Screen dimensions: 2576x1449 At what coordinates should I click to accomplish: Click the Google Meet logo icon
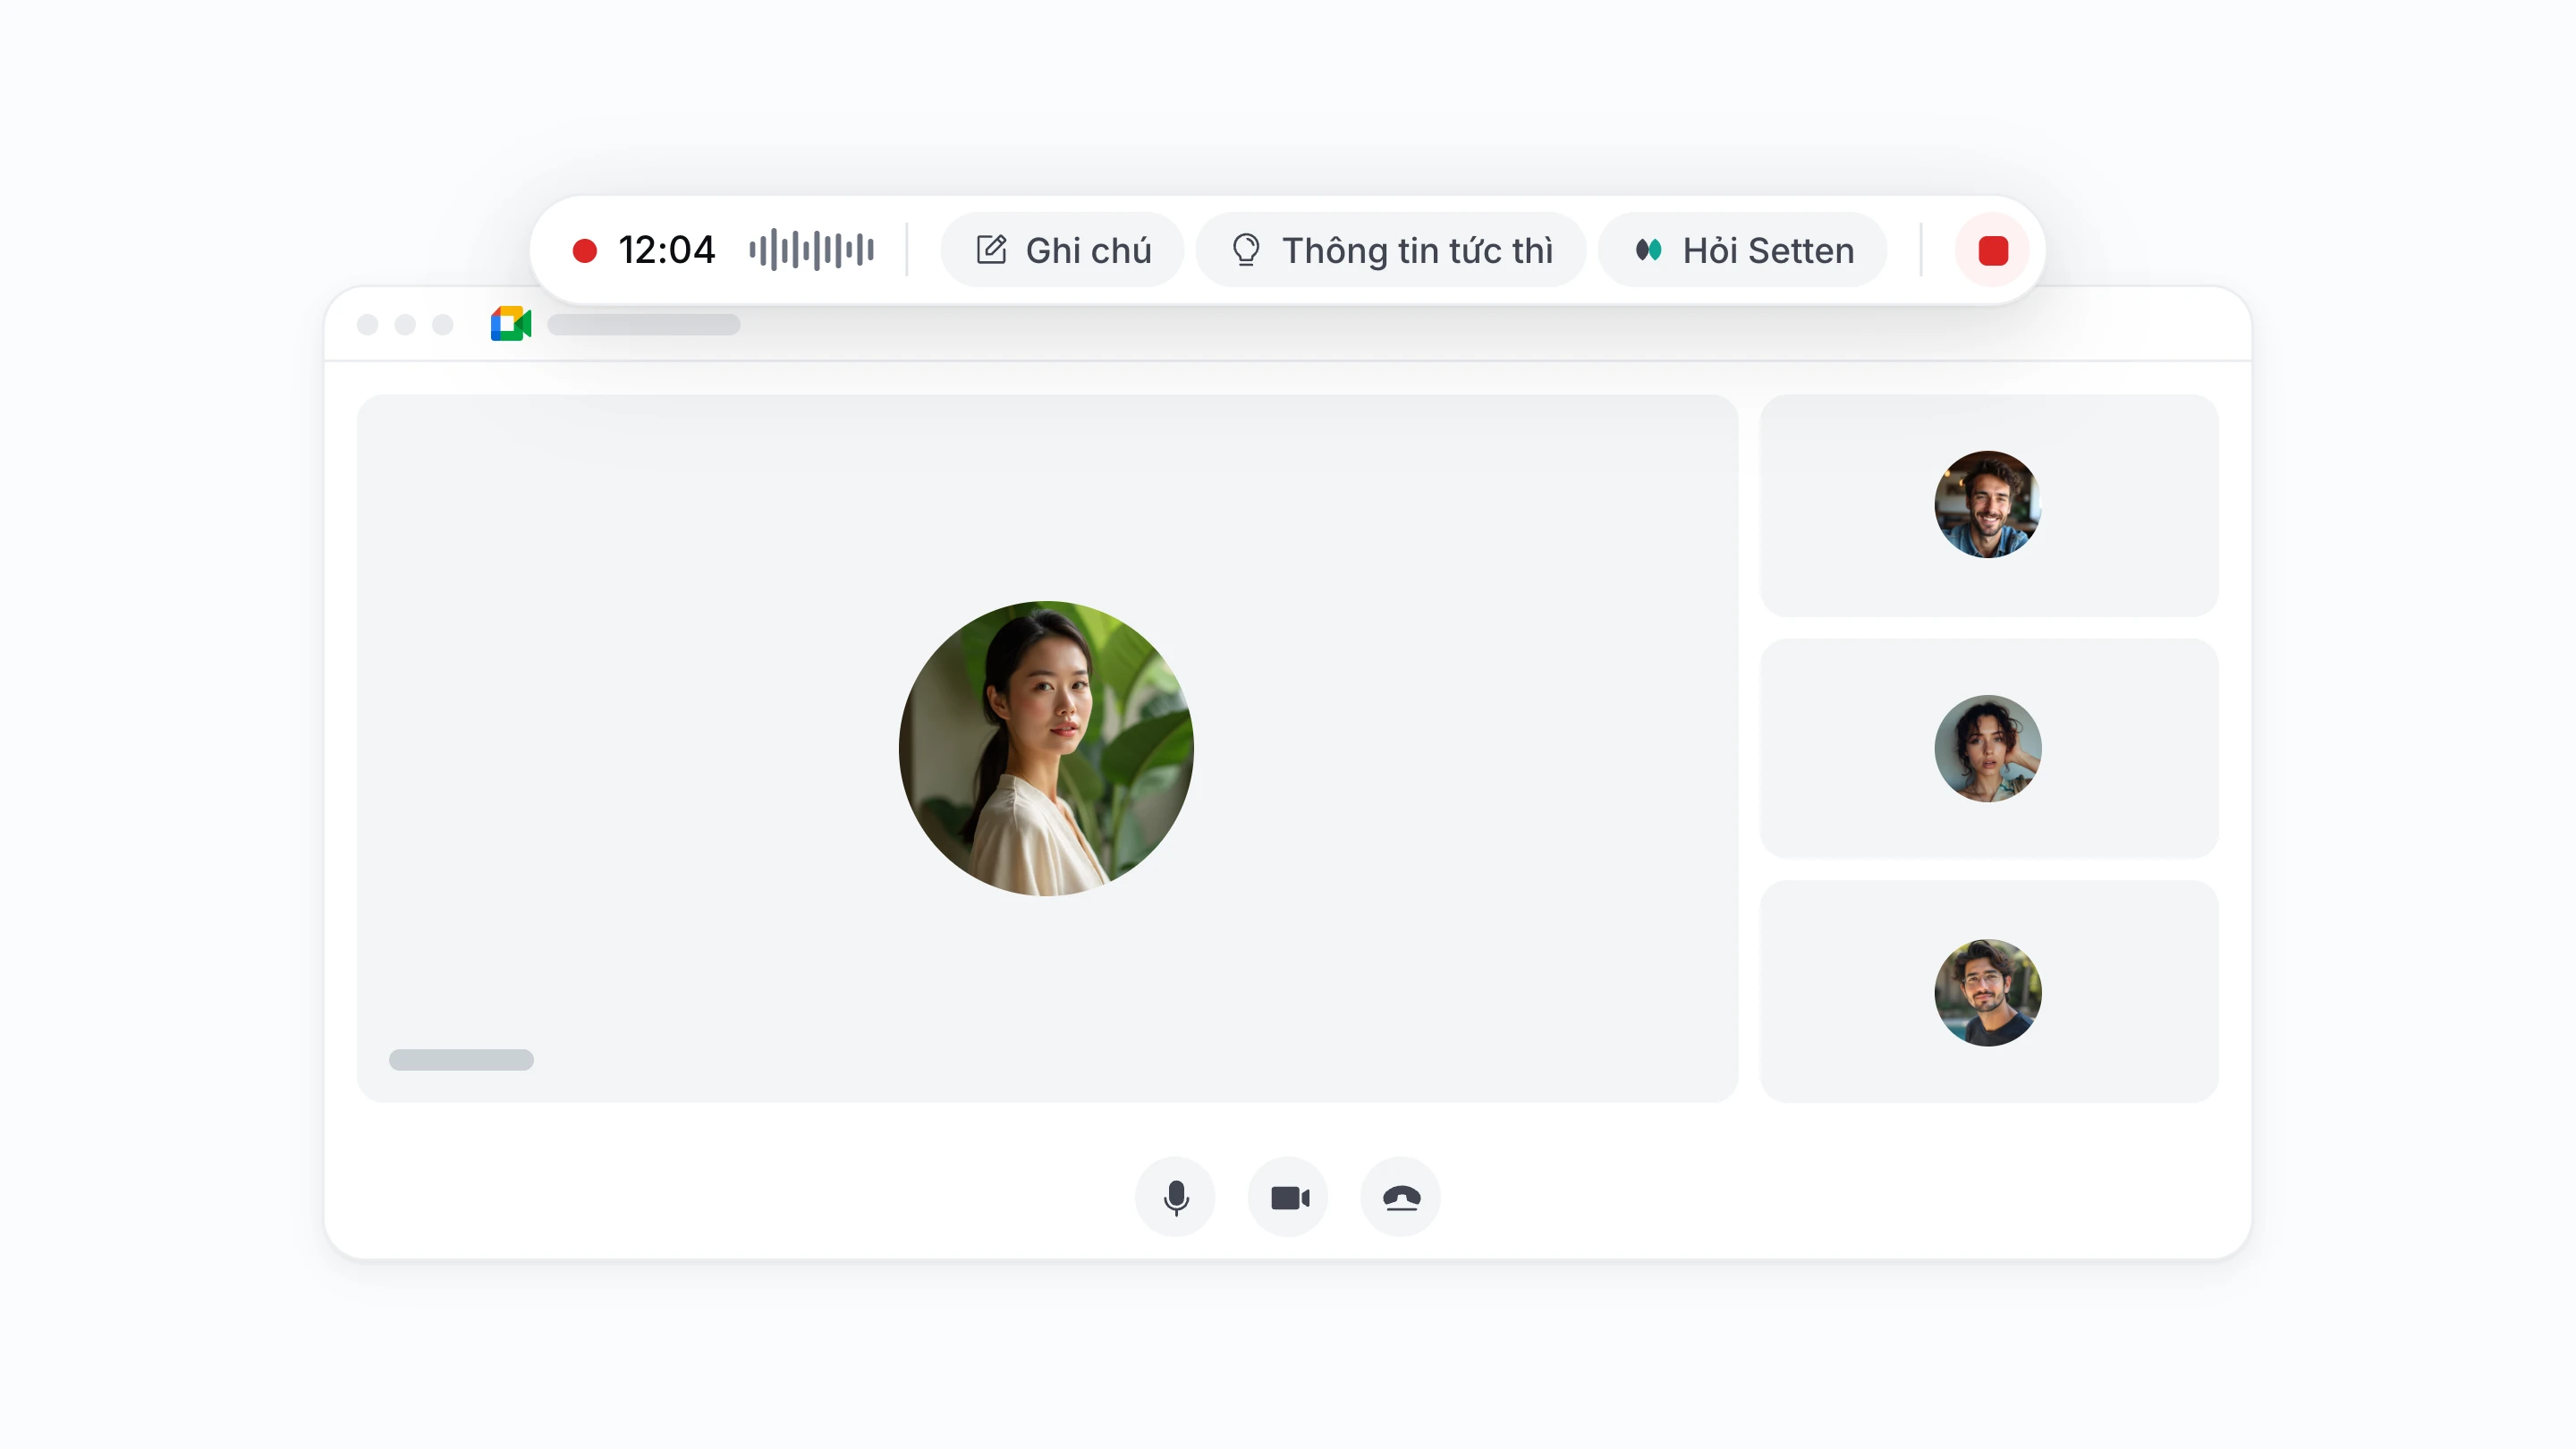pos(511,324)
